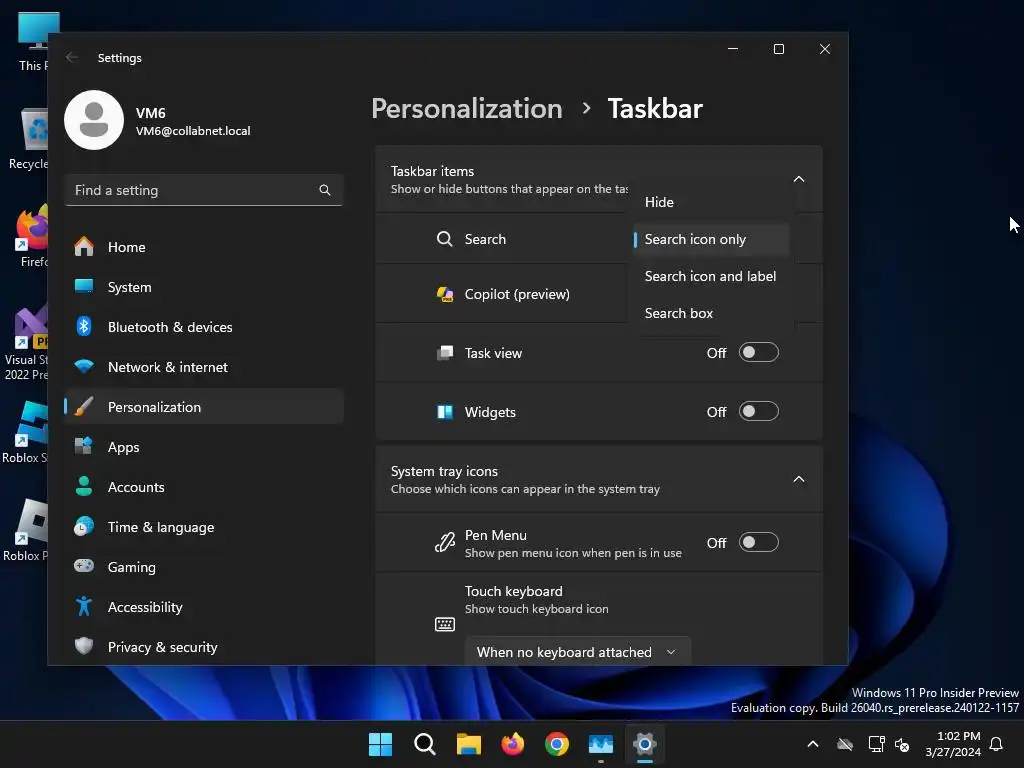Click the network display tray icon
This screenshot has width=1024, height=768.
pos(876,744)
